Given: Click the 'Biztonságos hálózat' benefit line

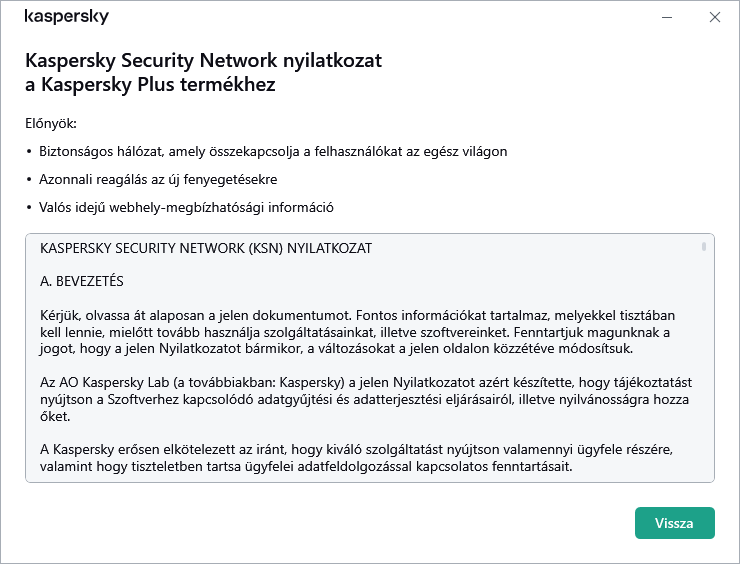Looking at the screenshot, I should point(273,152).
